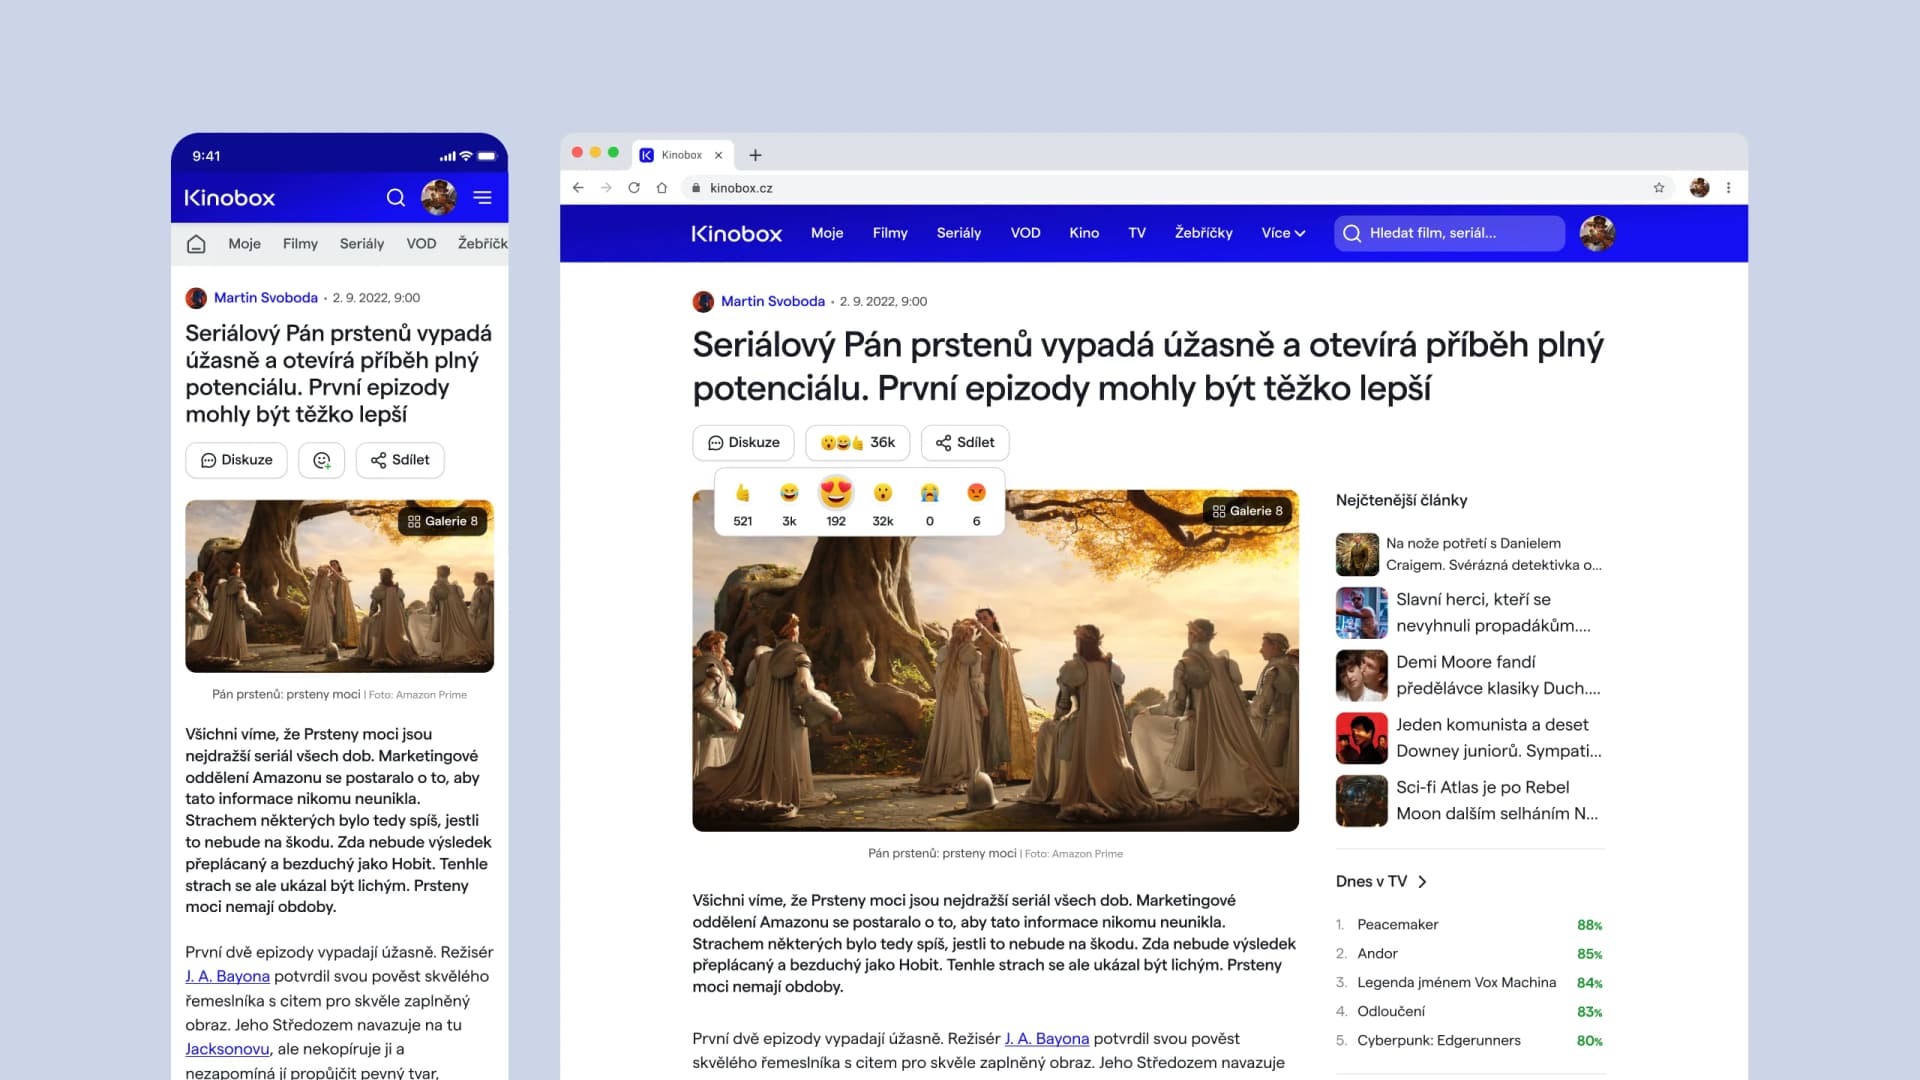This screenshot has height=1080, width=1920.
Task: Go to home icon in mobile nav
Action: coord(196,244)
